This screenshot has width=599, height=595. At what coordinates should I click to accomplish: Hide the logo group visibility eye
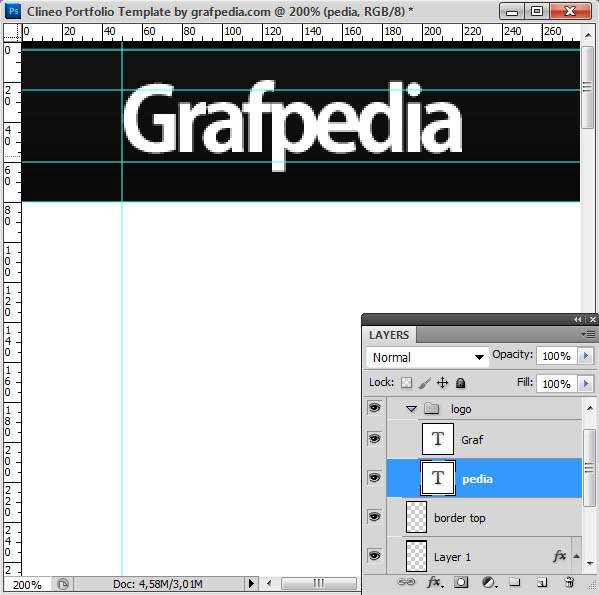(374, 408)
